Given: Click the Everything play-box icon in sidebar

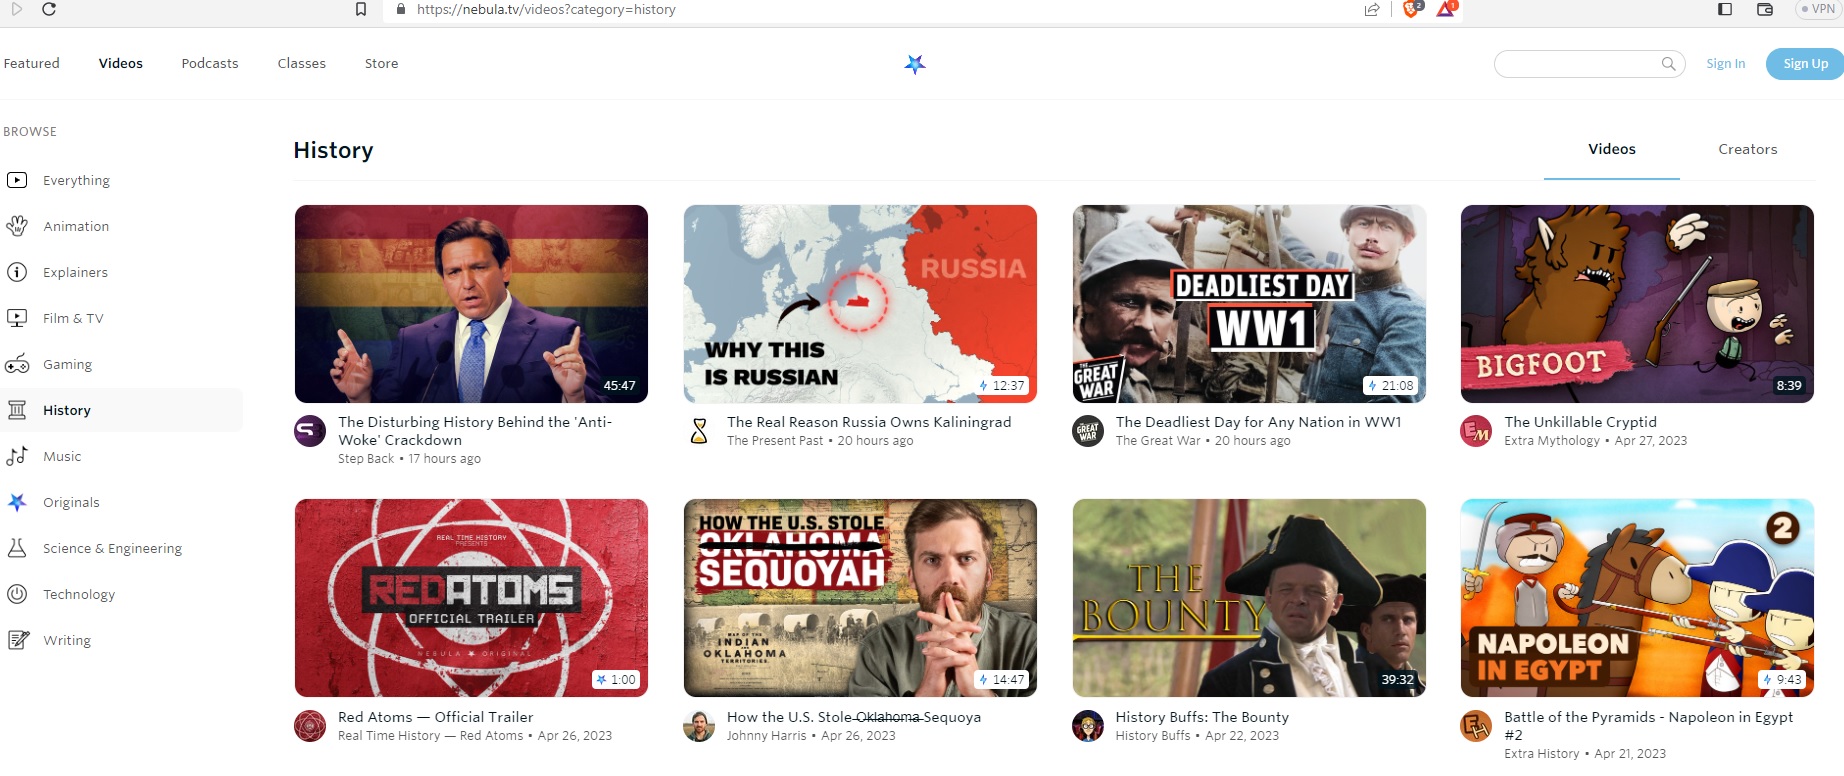Looking at the screenshot, I should point(17,180).
